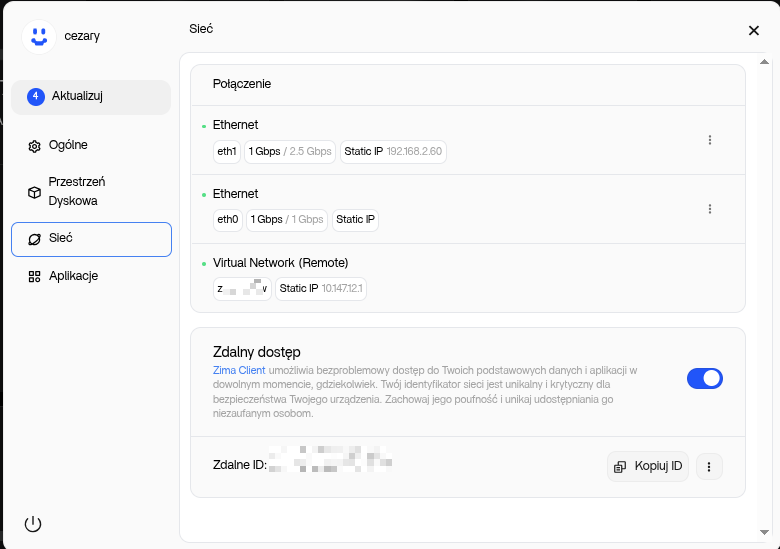Screen dimensions: 780x549
Task: Click the Ogólne gear icon
Action: point(34,146)
